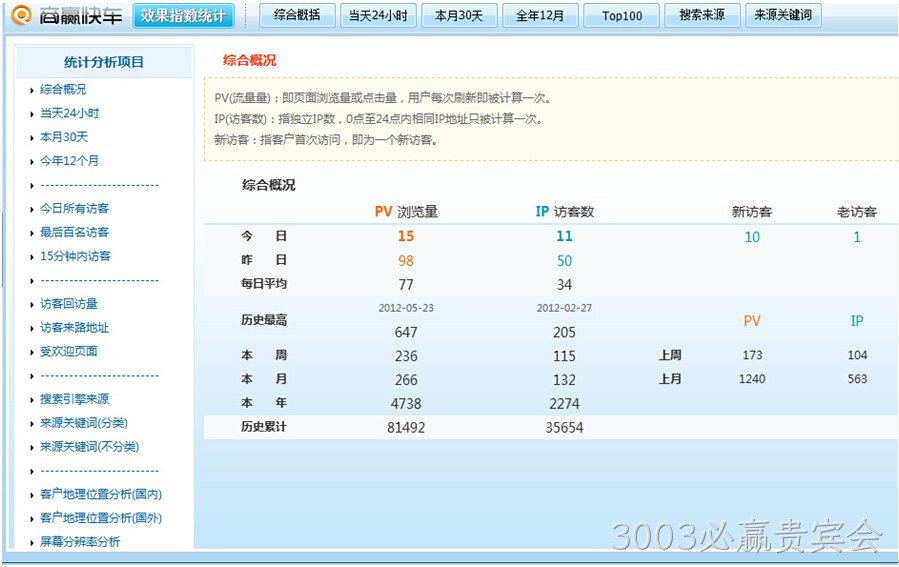Open 来源关键词(不分类) report
Screen dimensions: 899x567
[x=89, y=447]
